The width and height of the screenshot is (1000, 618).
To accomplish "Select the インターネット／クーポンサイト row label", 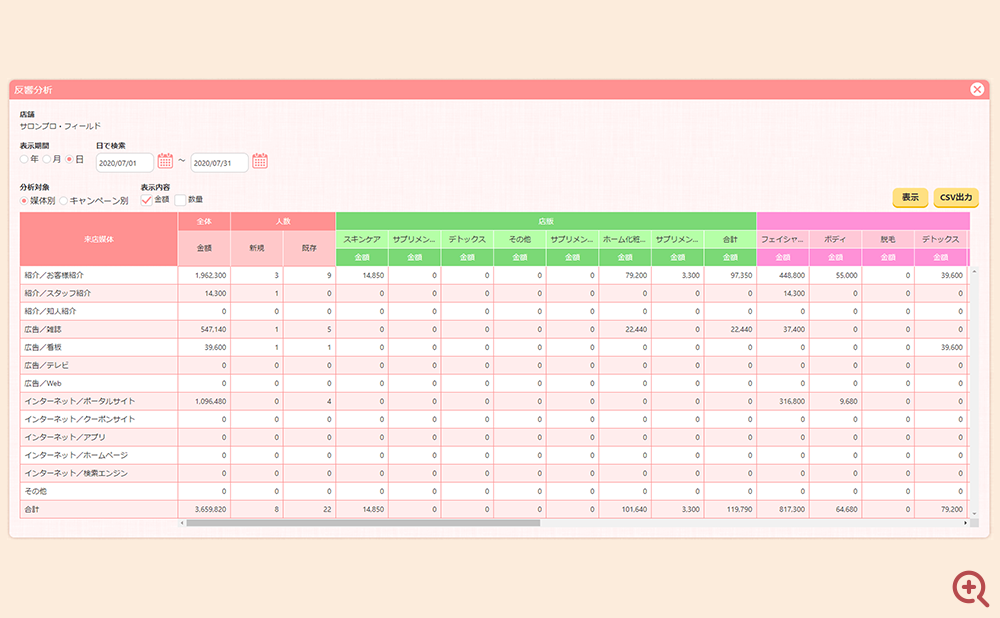I will [80, 419].
